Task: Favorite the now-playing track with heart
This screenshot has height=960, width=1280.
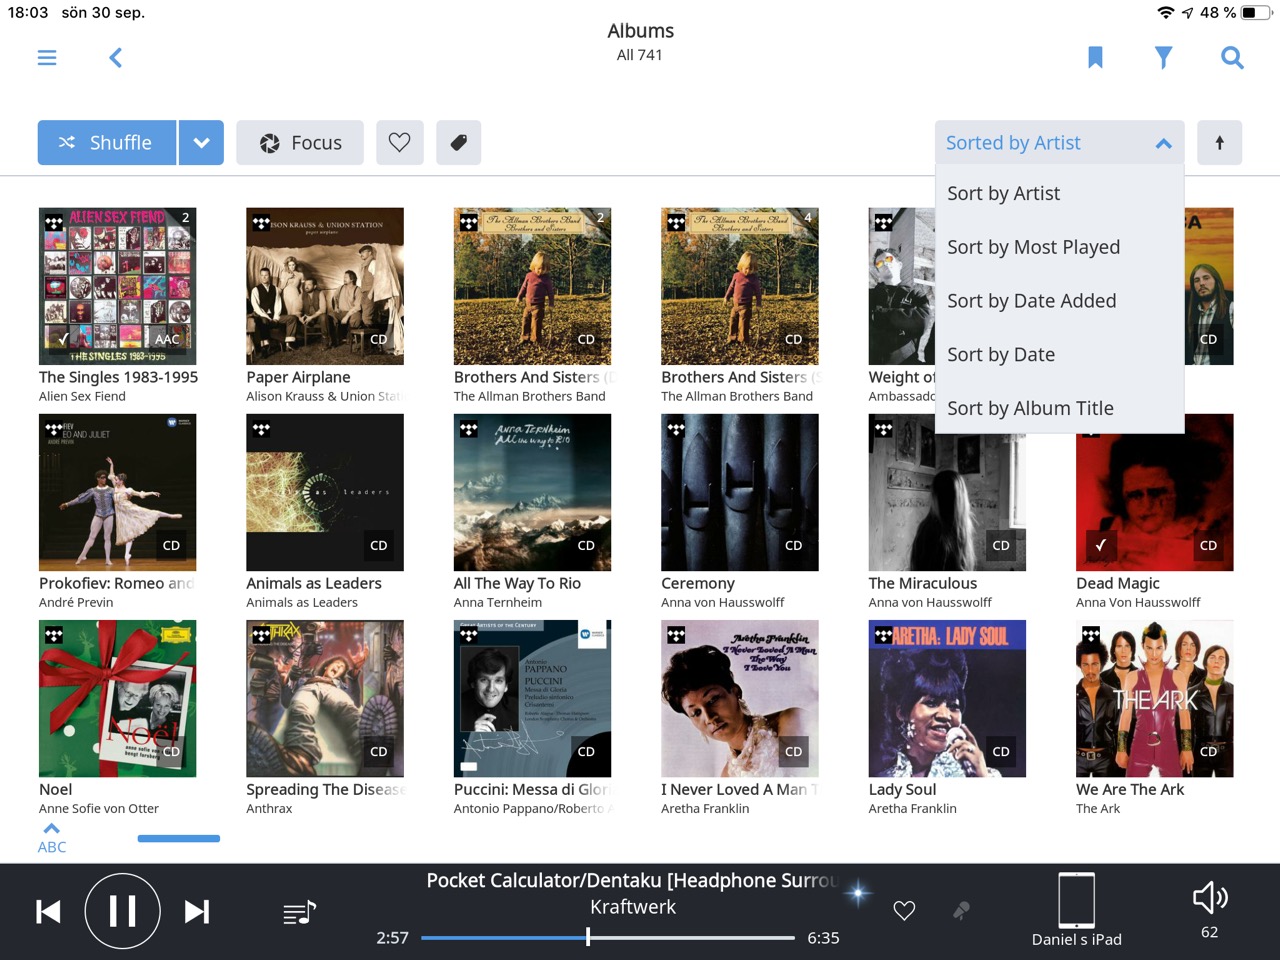Action: tap(904, 911)
